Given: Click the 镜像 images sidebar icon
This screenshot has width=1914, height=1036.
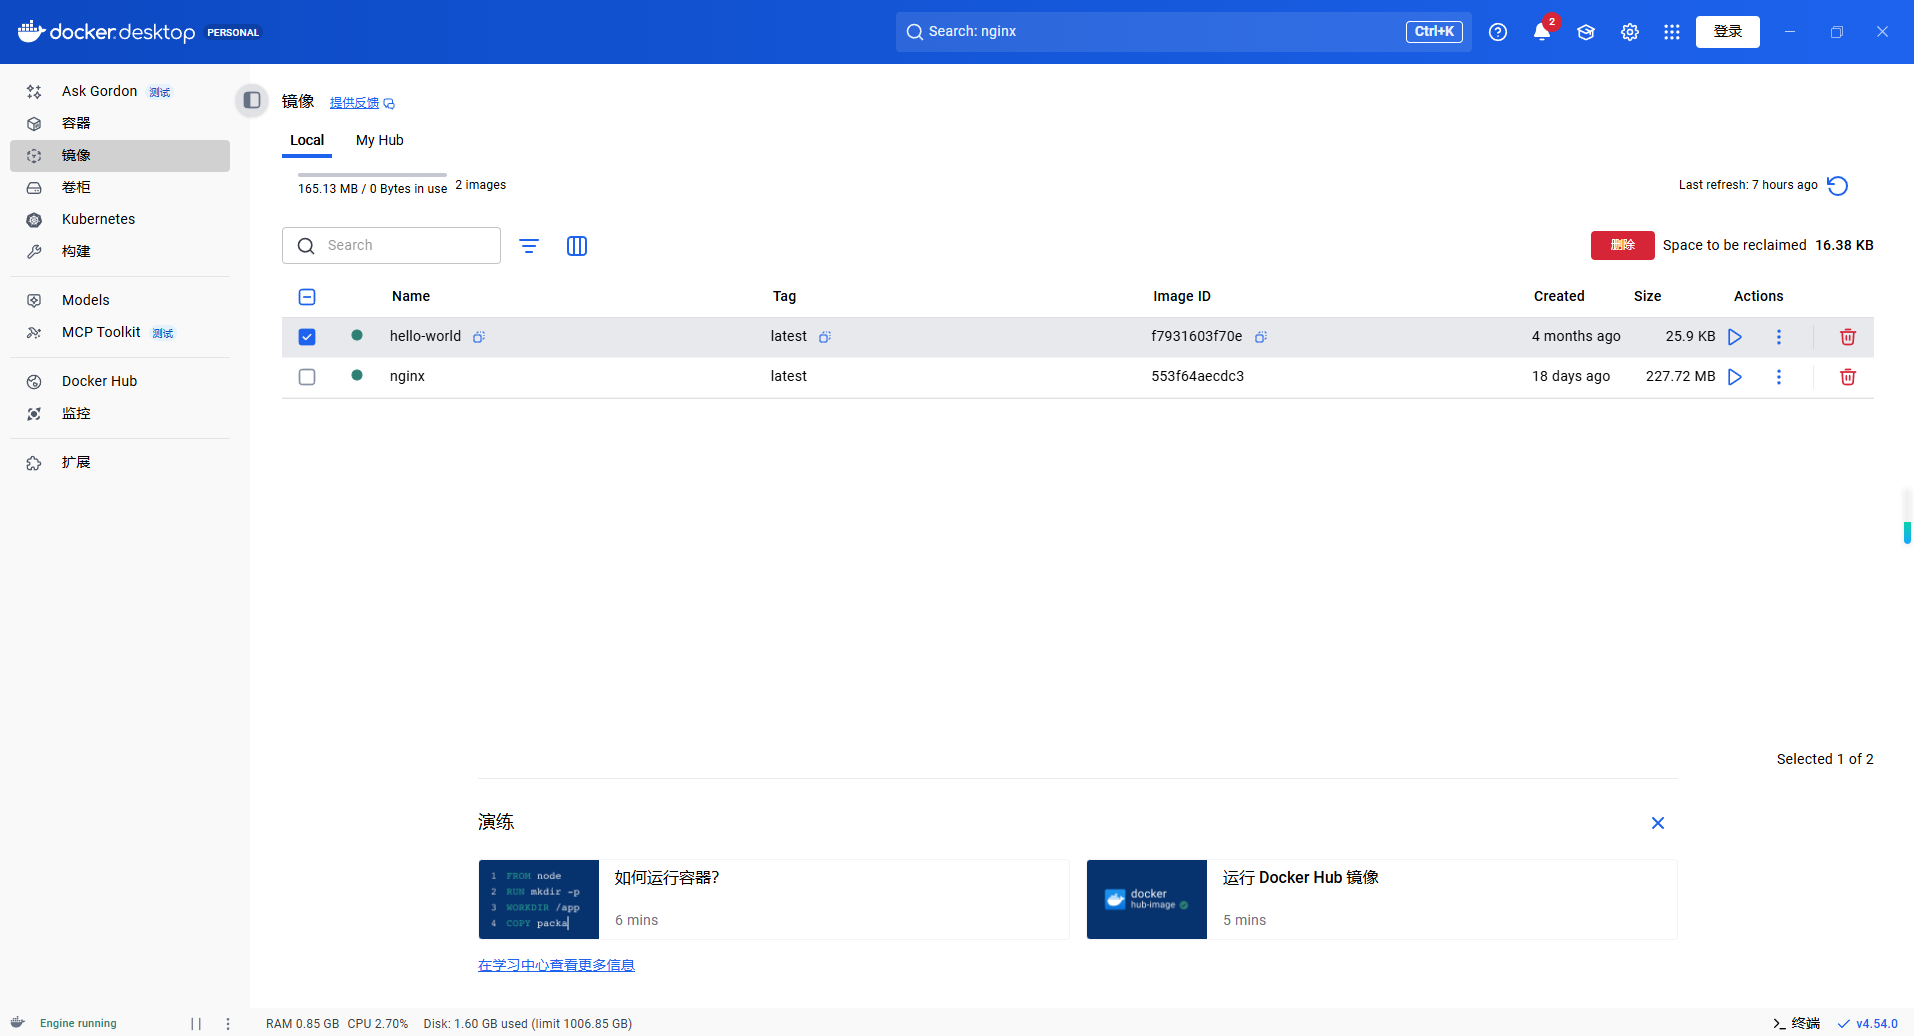Looking at the screenshot, I should click(x=34, y=156).
